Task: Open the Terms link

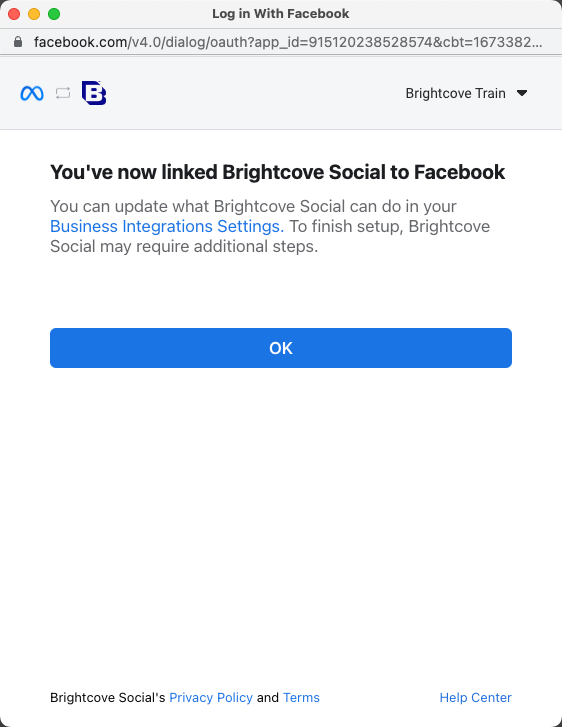Action: pos(301,697)
